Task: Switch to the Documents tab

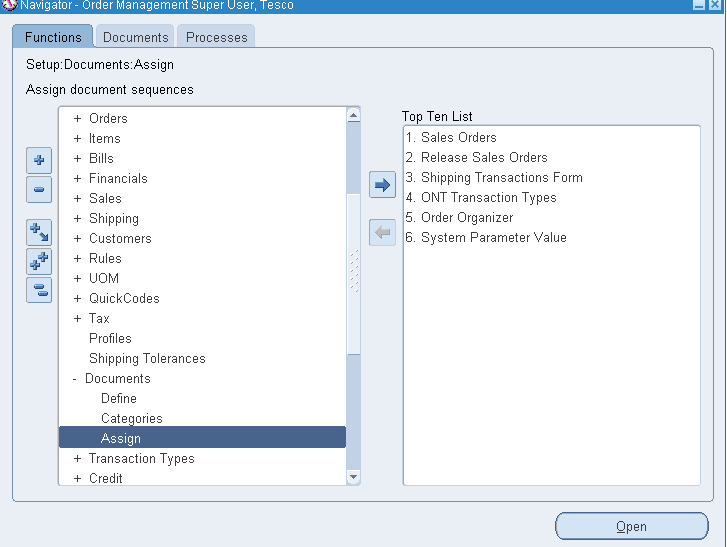Action: coord(135,37)
